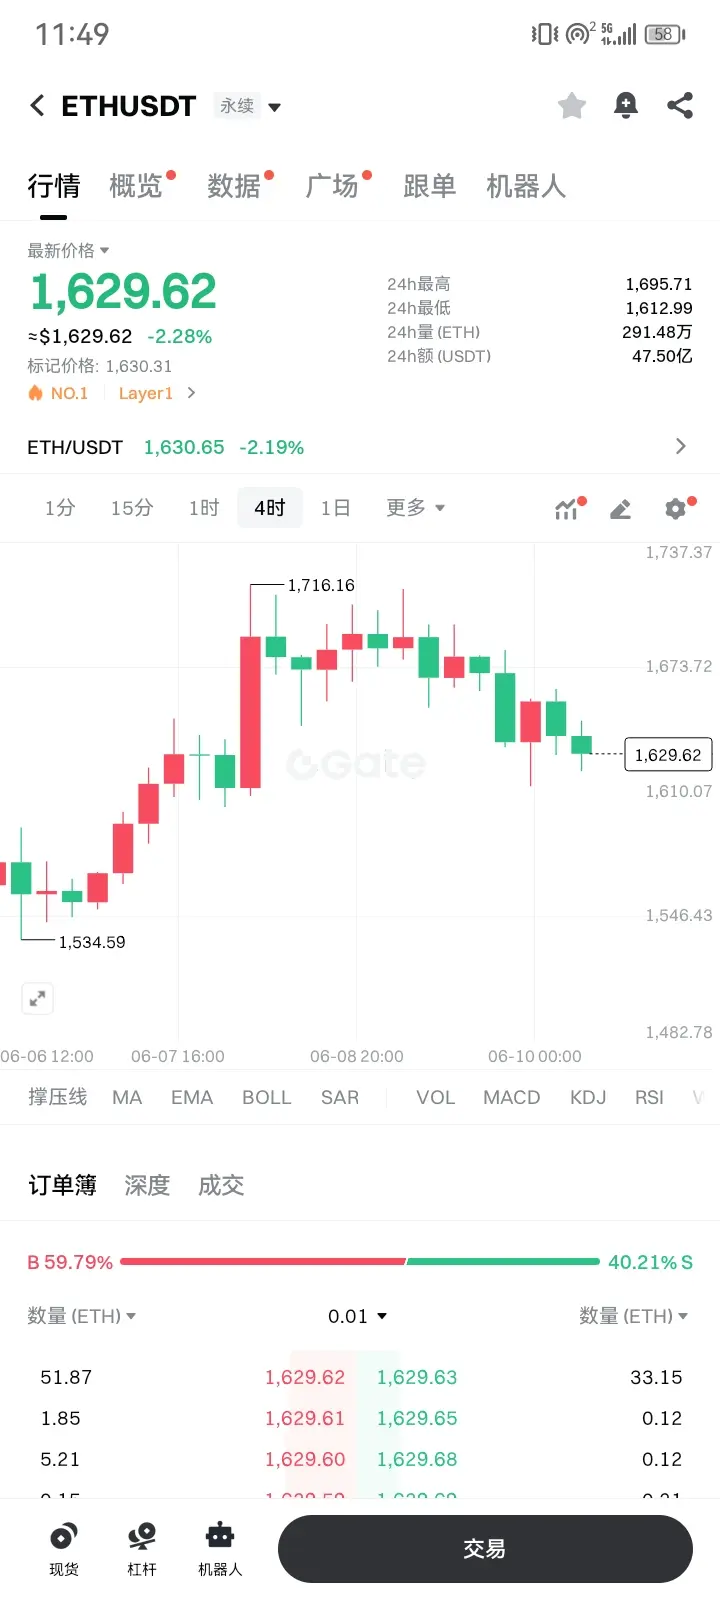Expand chart to fullscreen
The width and height of the screenshot is (720, 1600).
pos(37,998)
